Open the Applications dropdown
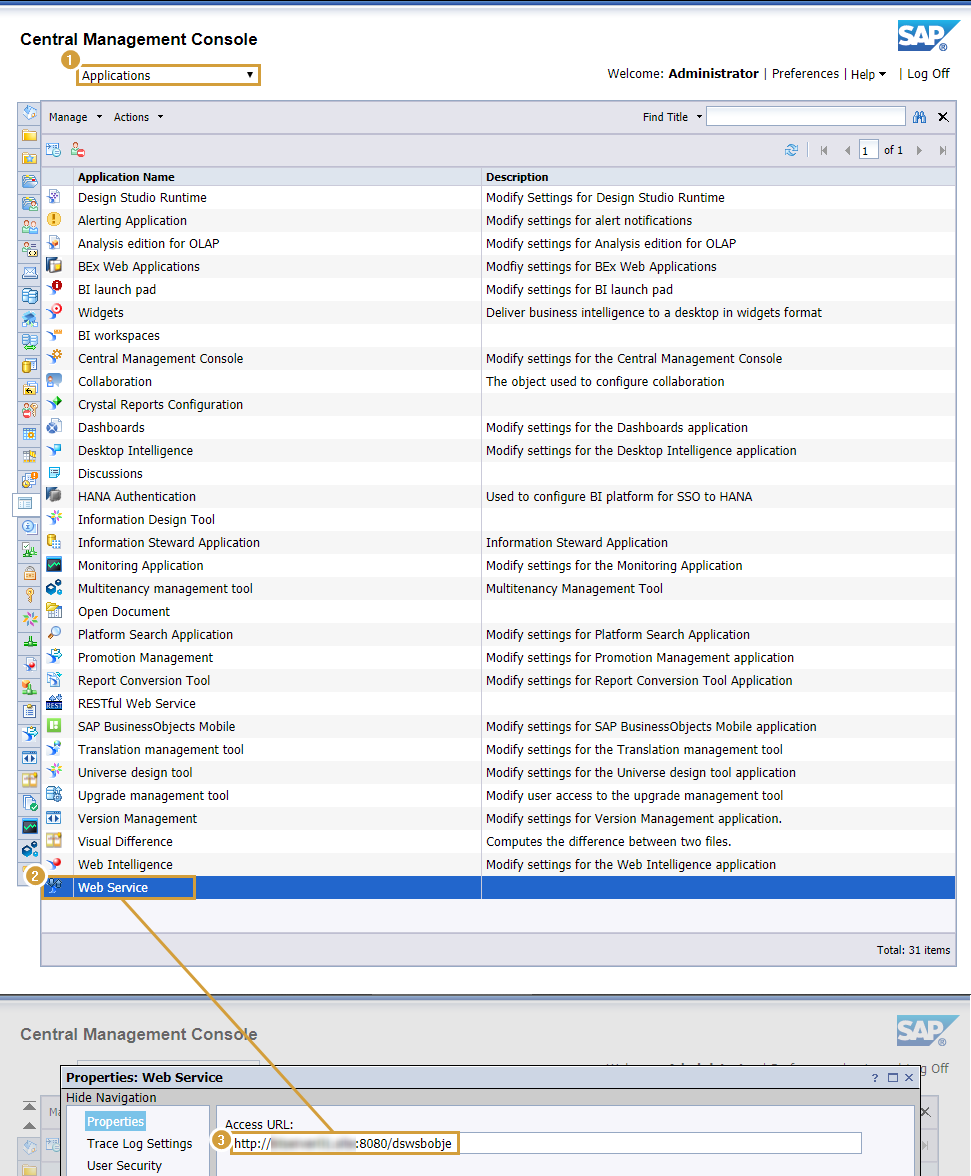 click(167, 74)
